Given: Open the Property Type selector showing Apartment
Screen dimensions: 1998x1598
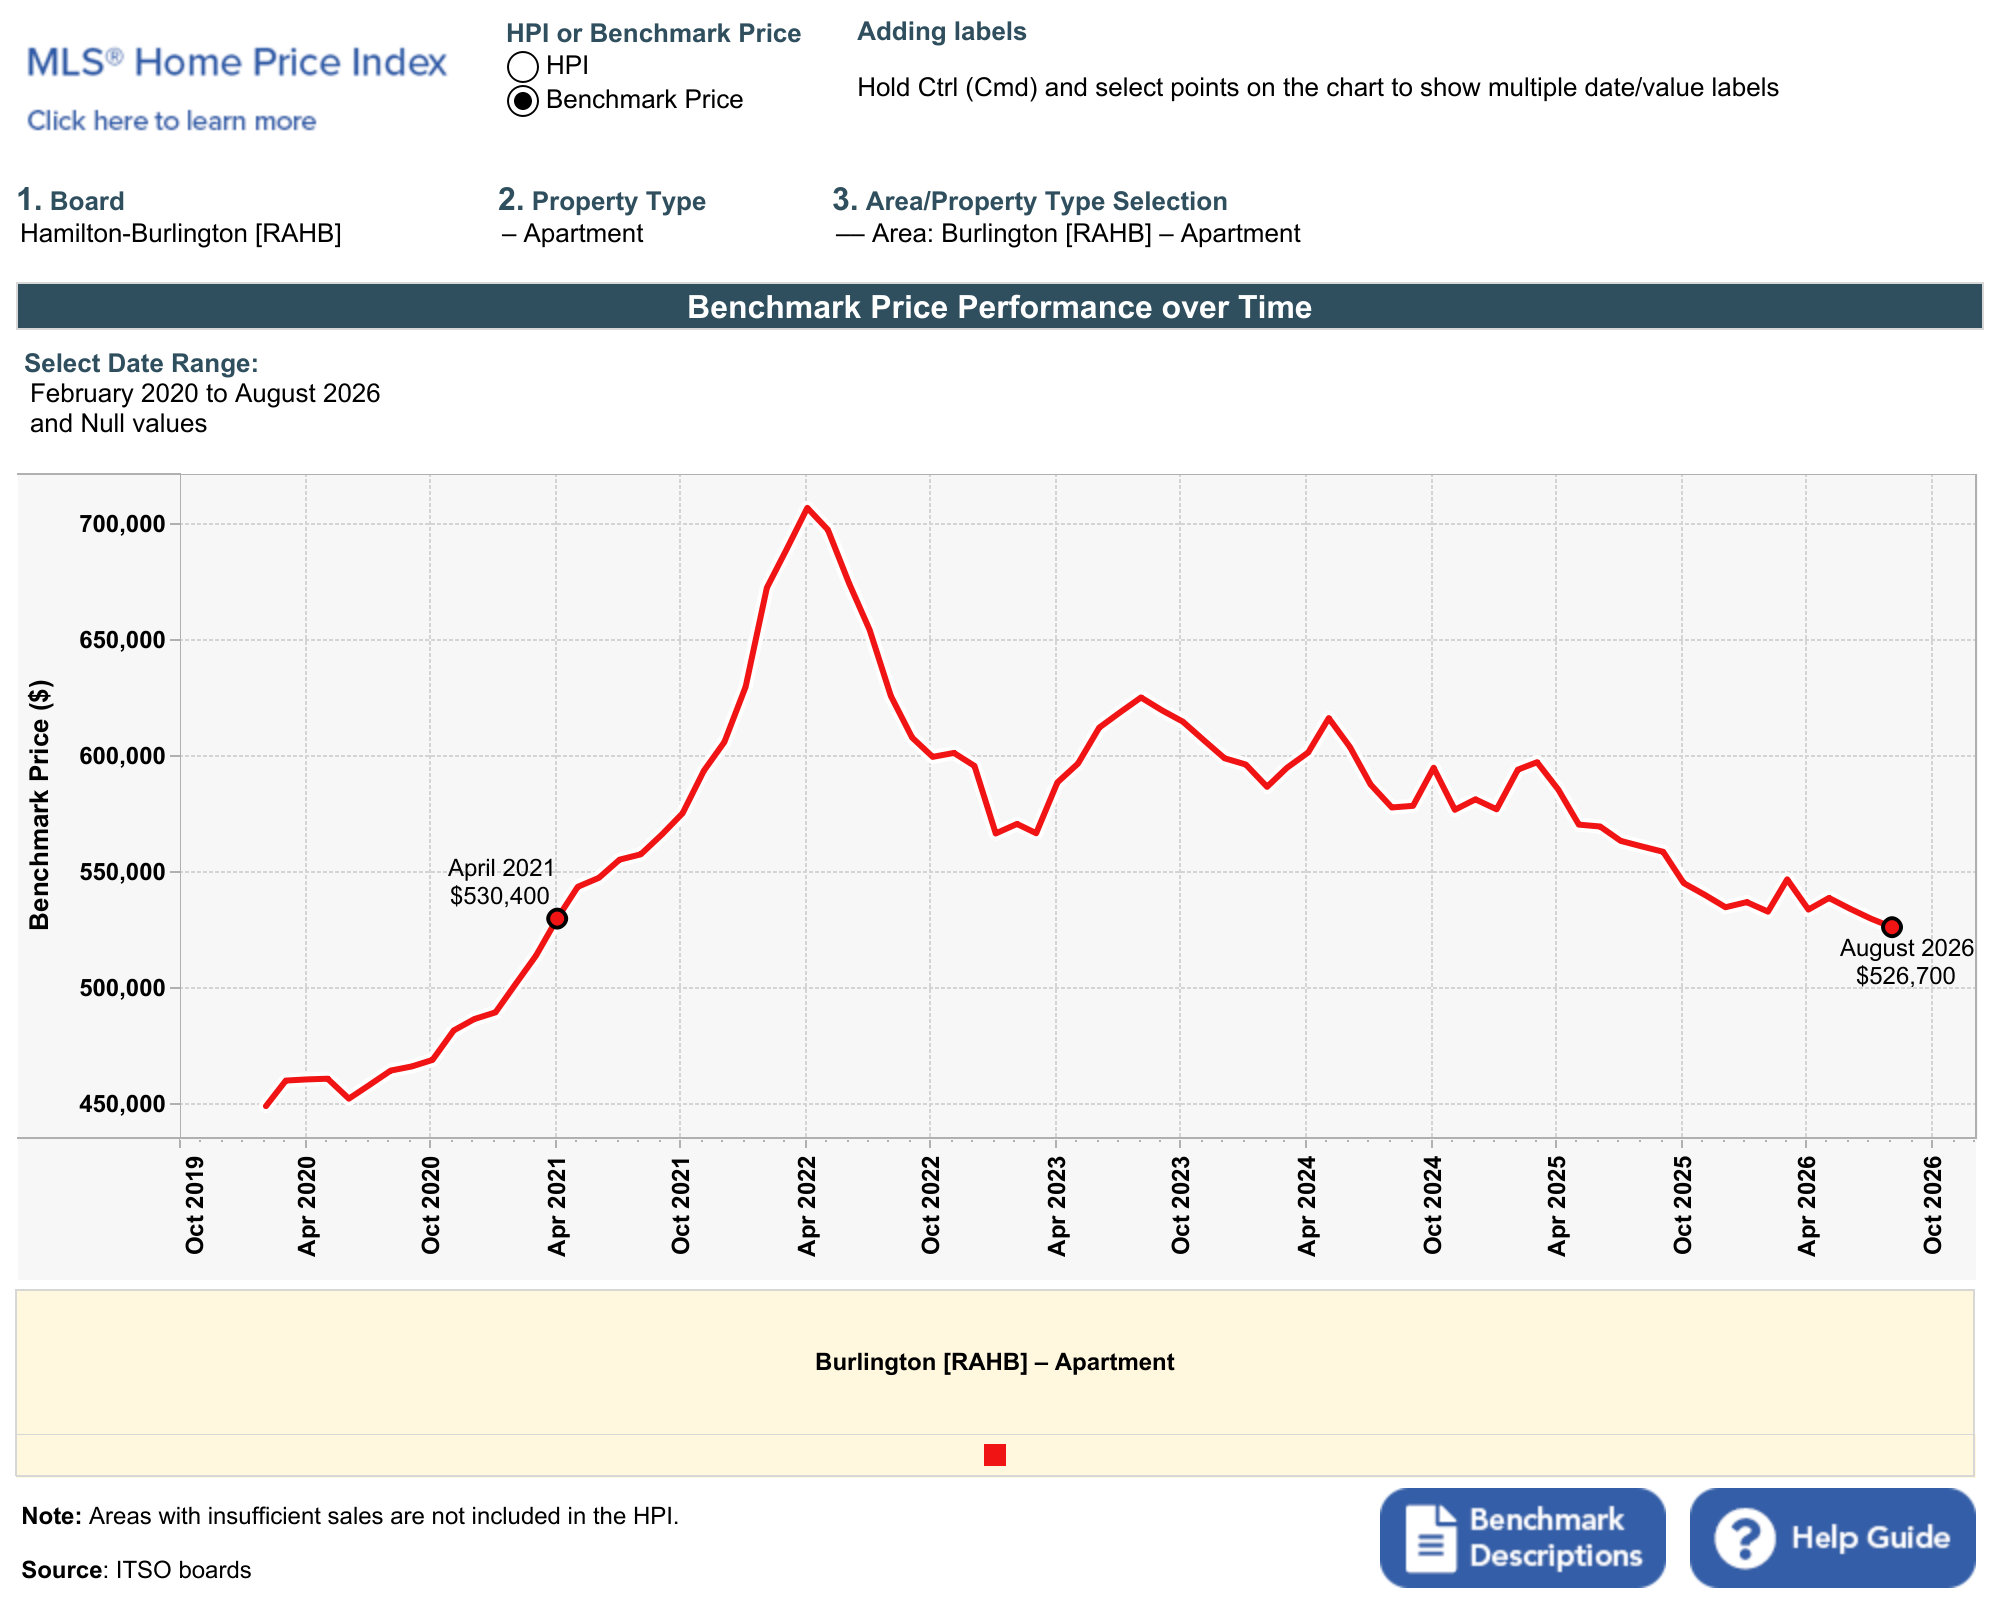Looking at the screenshot, I should (x=573, y=234).
